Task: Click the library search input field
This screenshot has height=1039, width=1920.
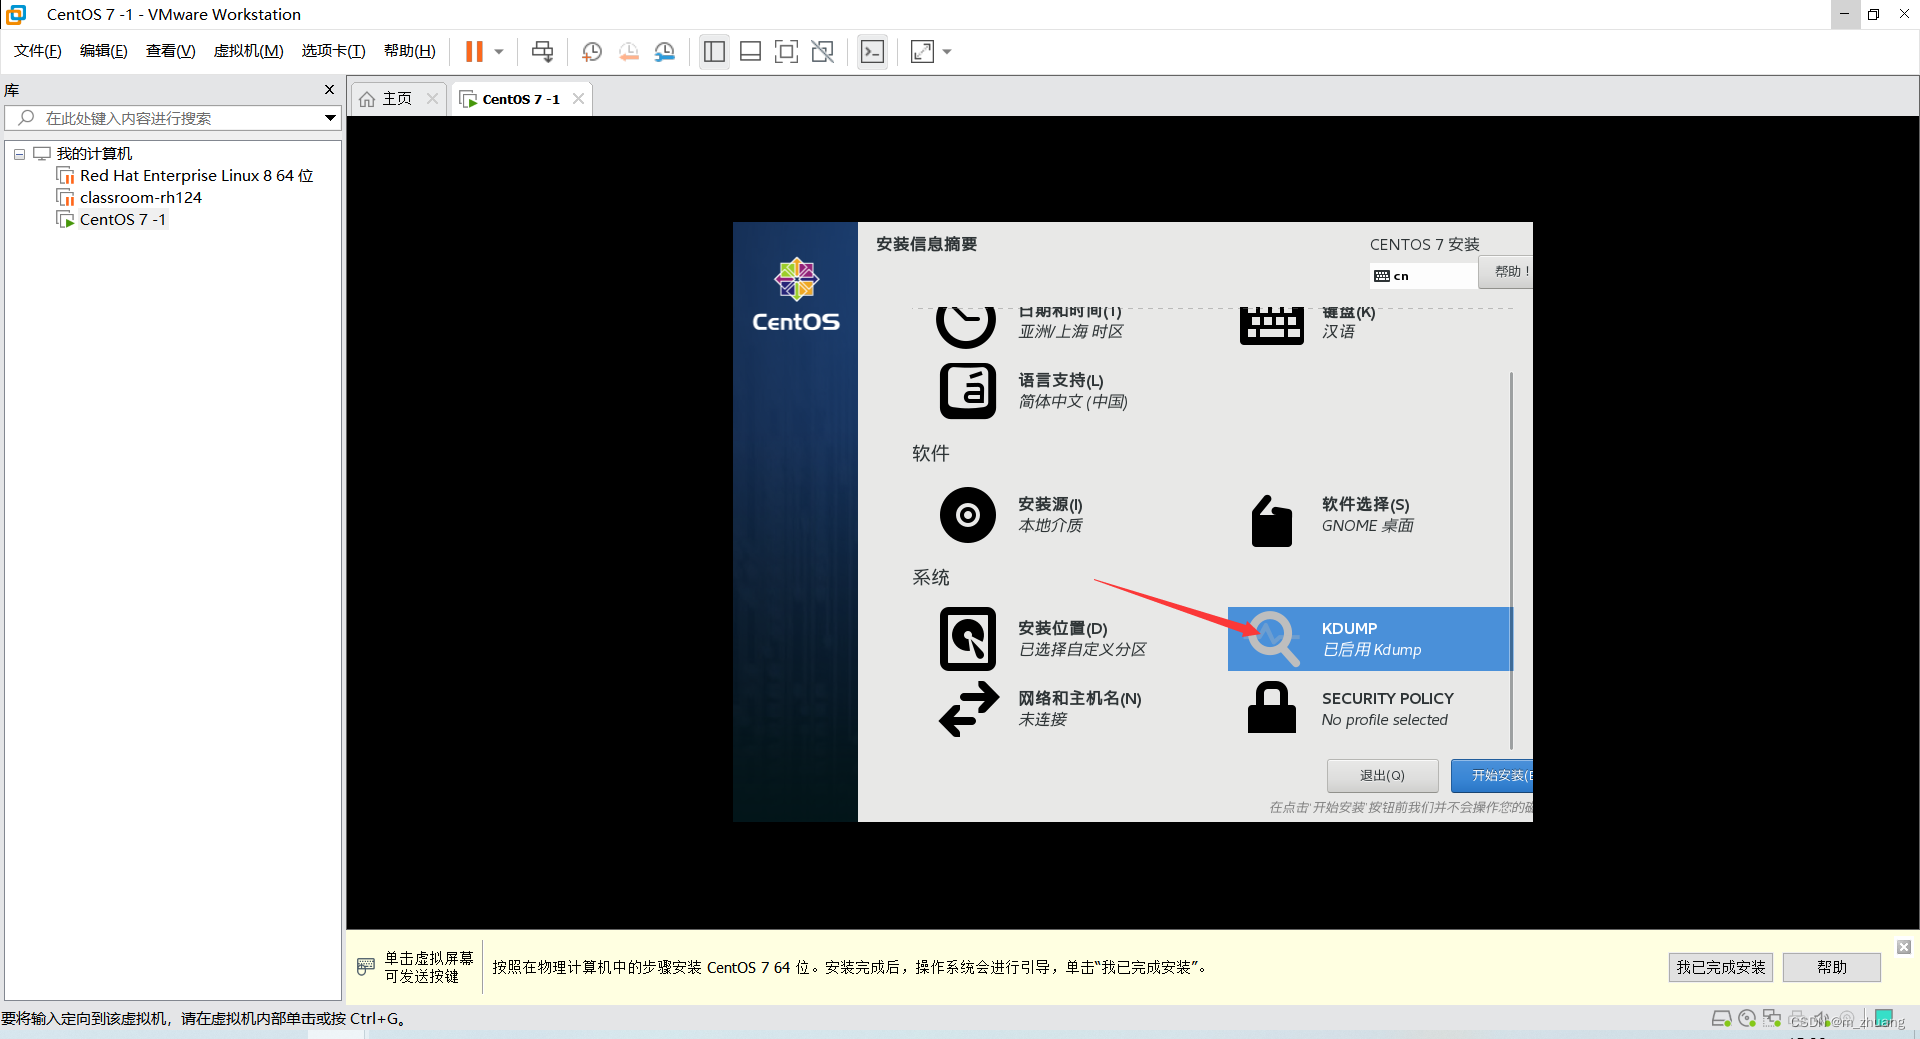Action: point(170,118)
